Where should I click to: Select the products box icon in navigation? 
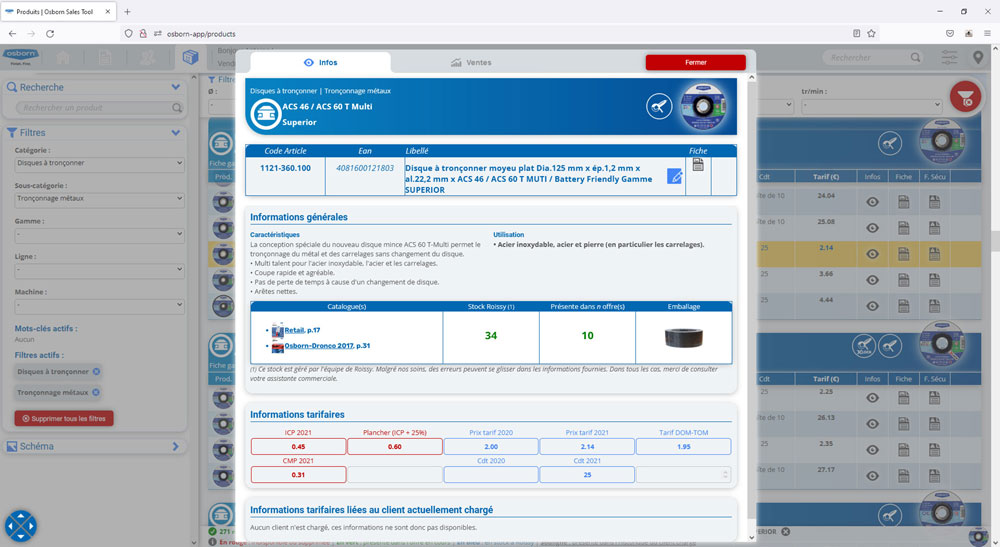pos(190,58)
